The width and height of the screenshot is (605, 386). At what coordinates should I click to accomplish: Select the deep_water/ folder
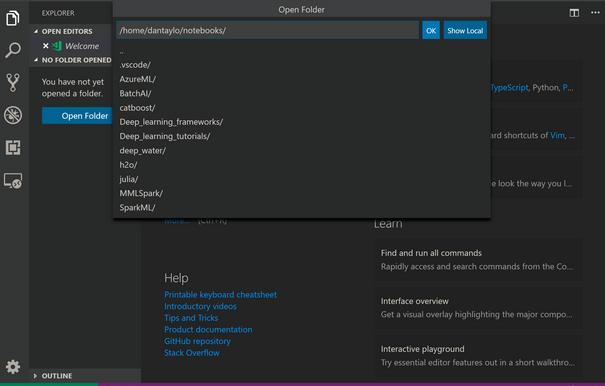[x=302, y=151]
